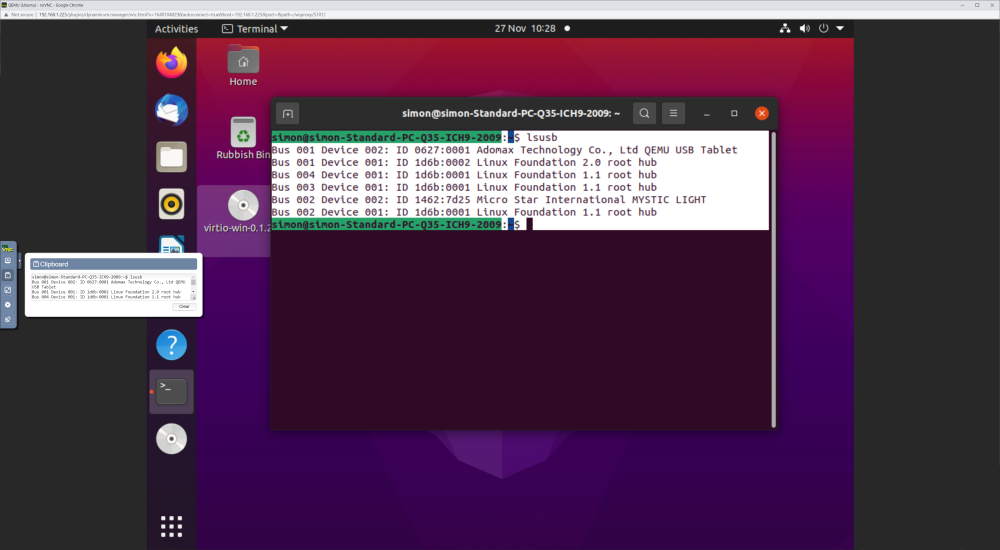This screenshot has width=1000, height=550.
Task: Click the Bus 004 Device 001 line
Action: pyautogui.click(x=464, y=175)
